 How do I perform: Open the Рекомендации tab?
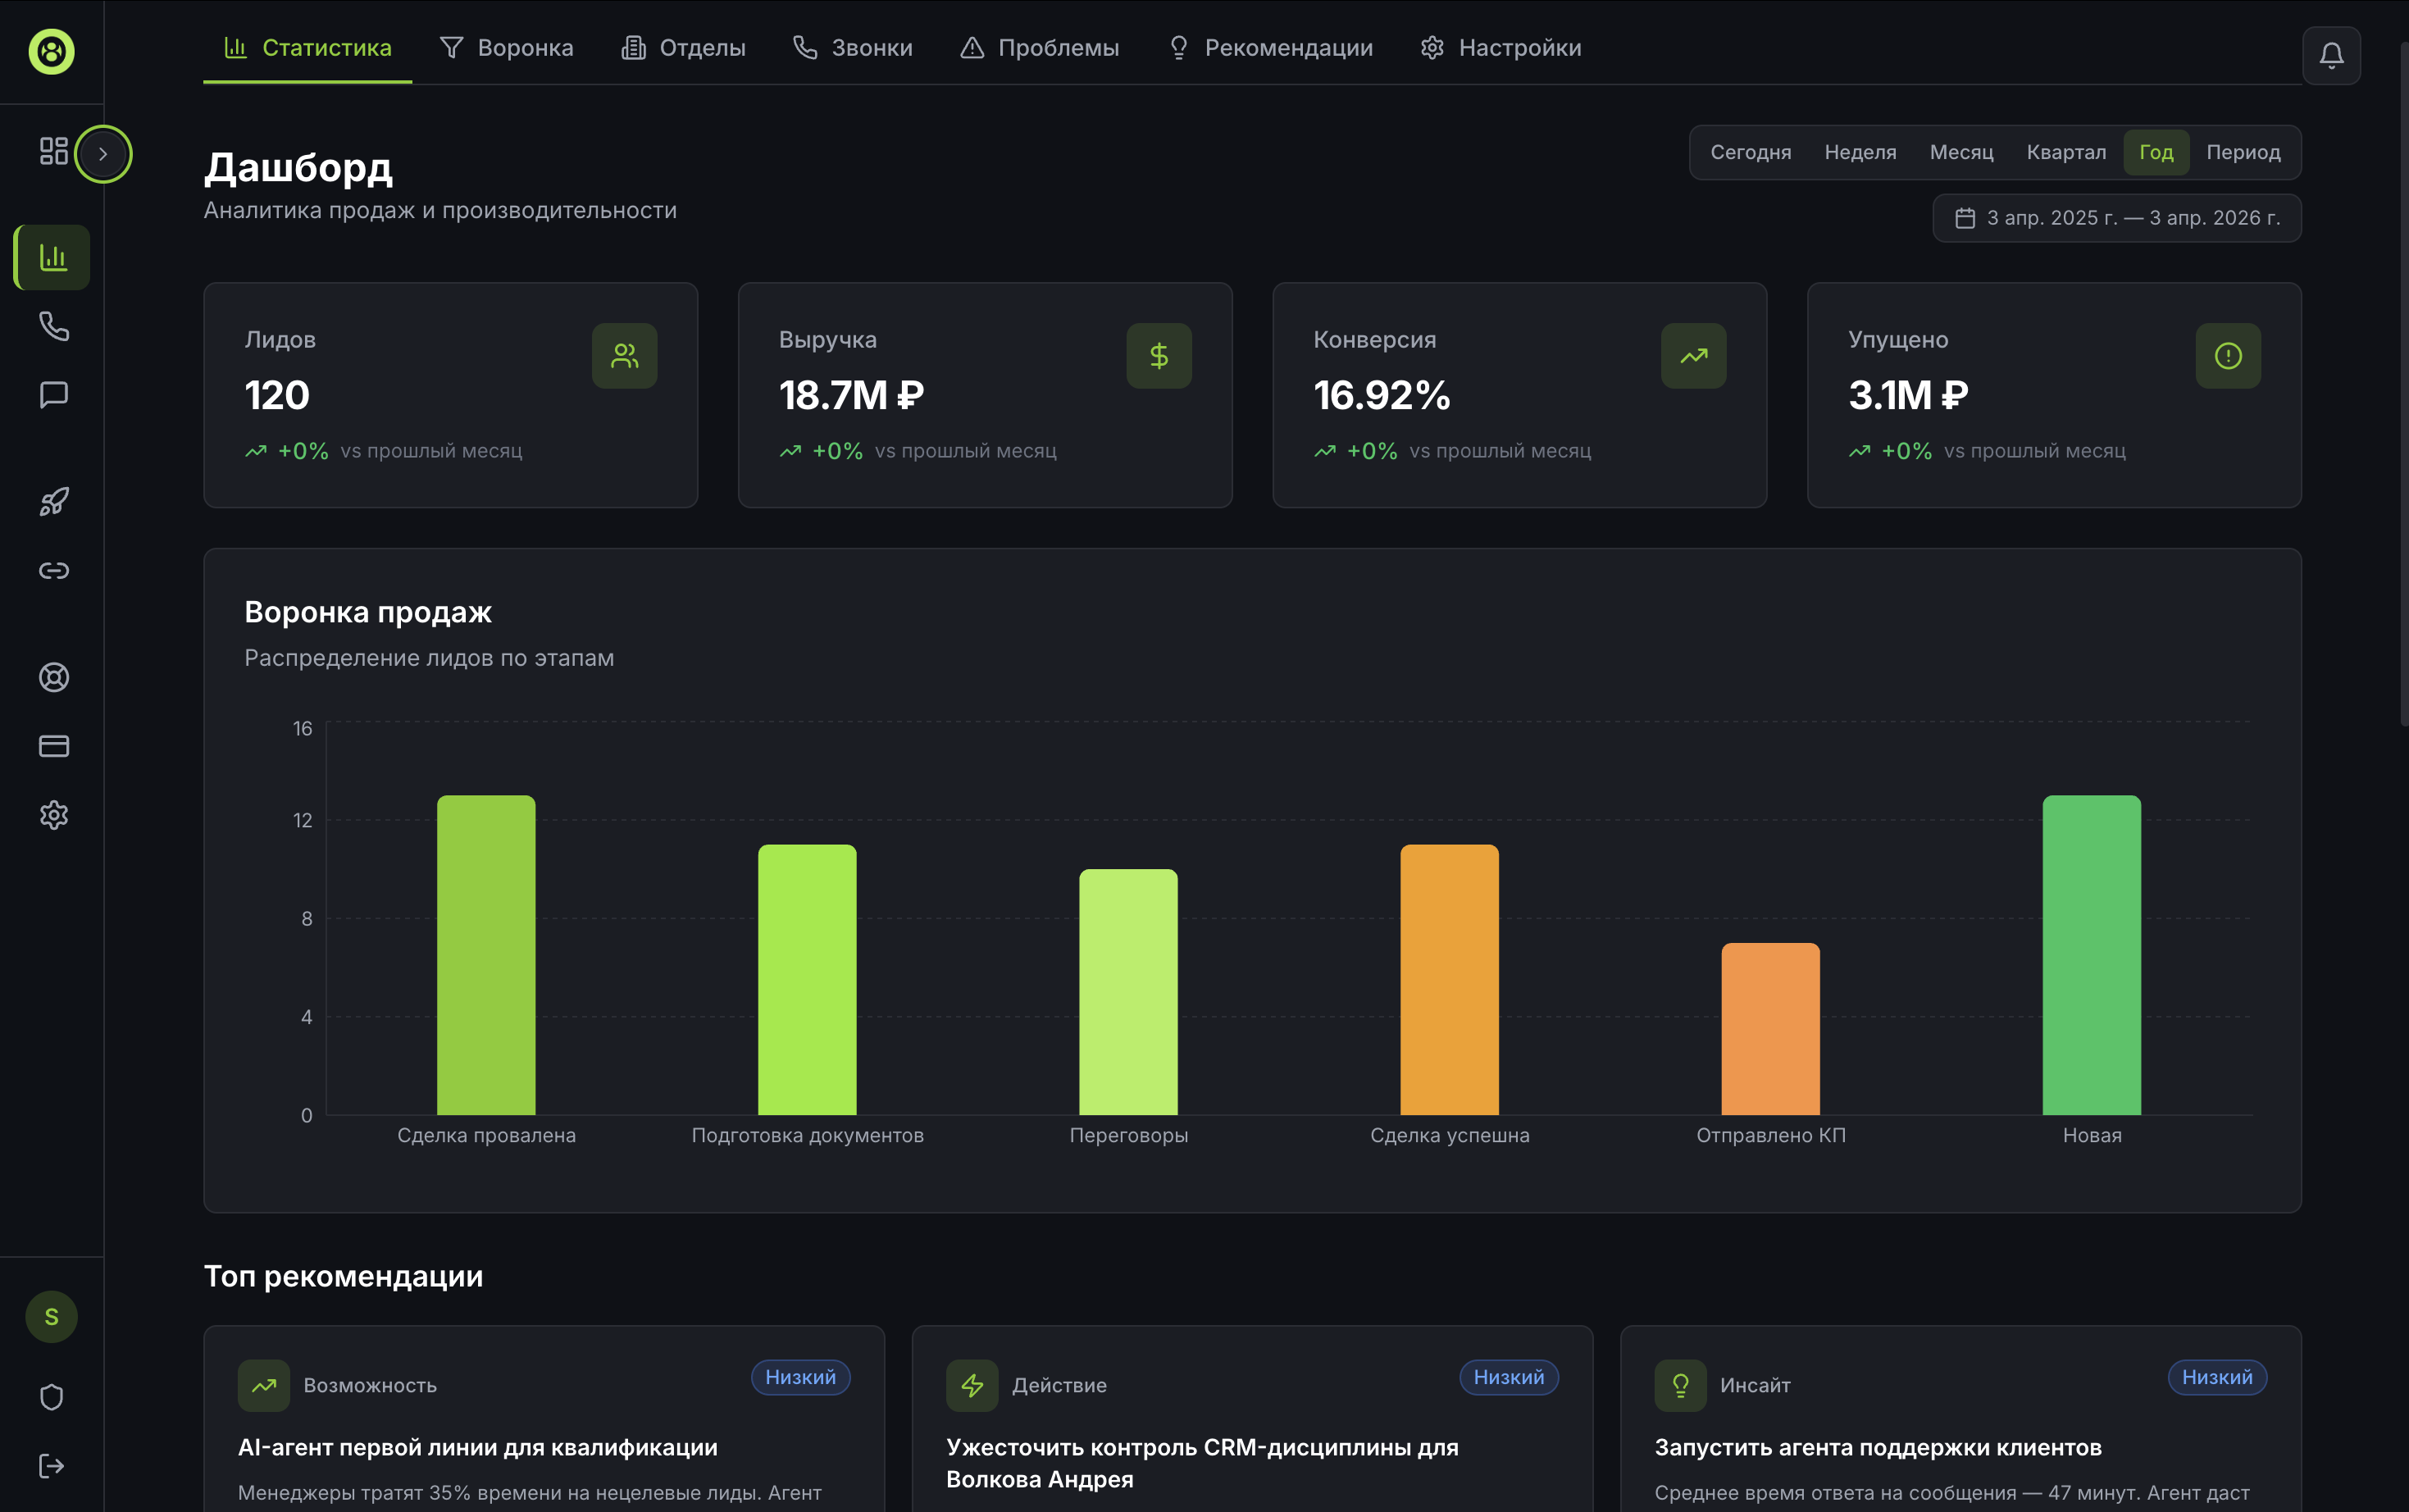point(1270,48)
